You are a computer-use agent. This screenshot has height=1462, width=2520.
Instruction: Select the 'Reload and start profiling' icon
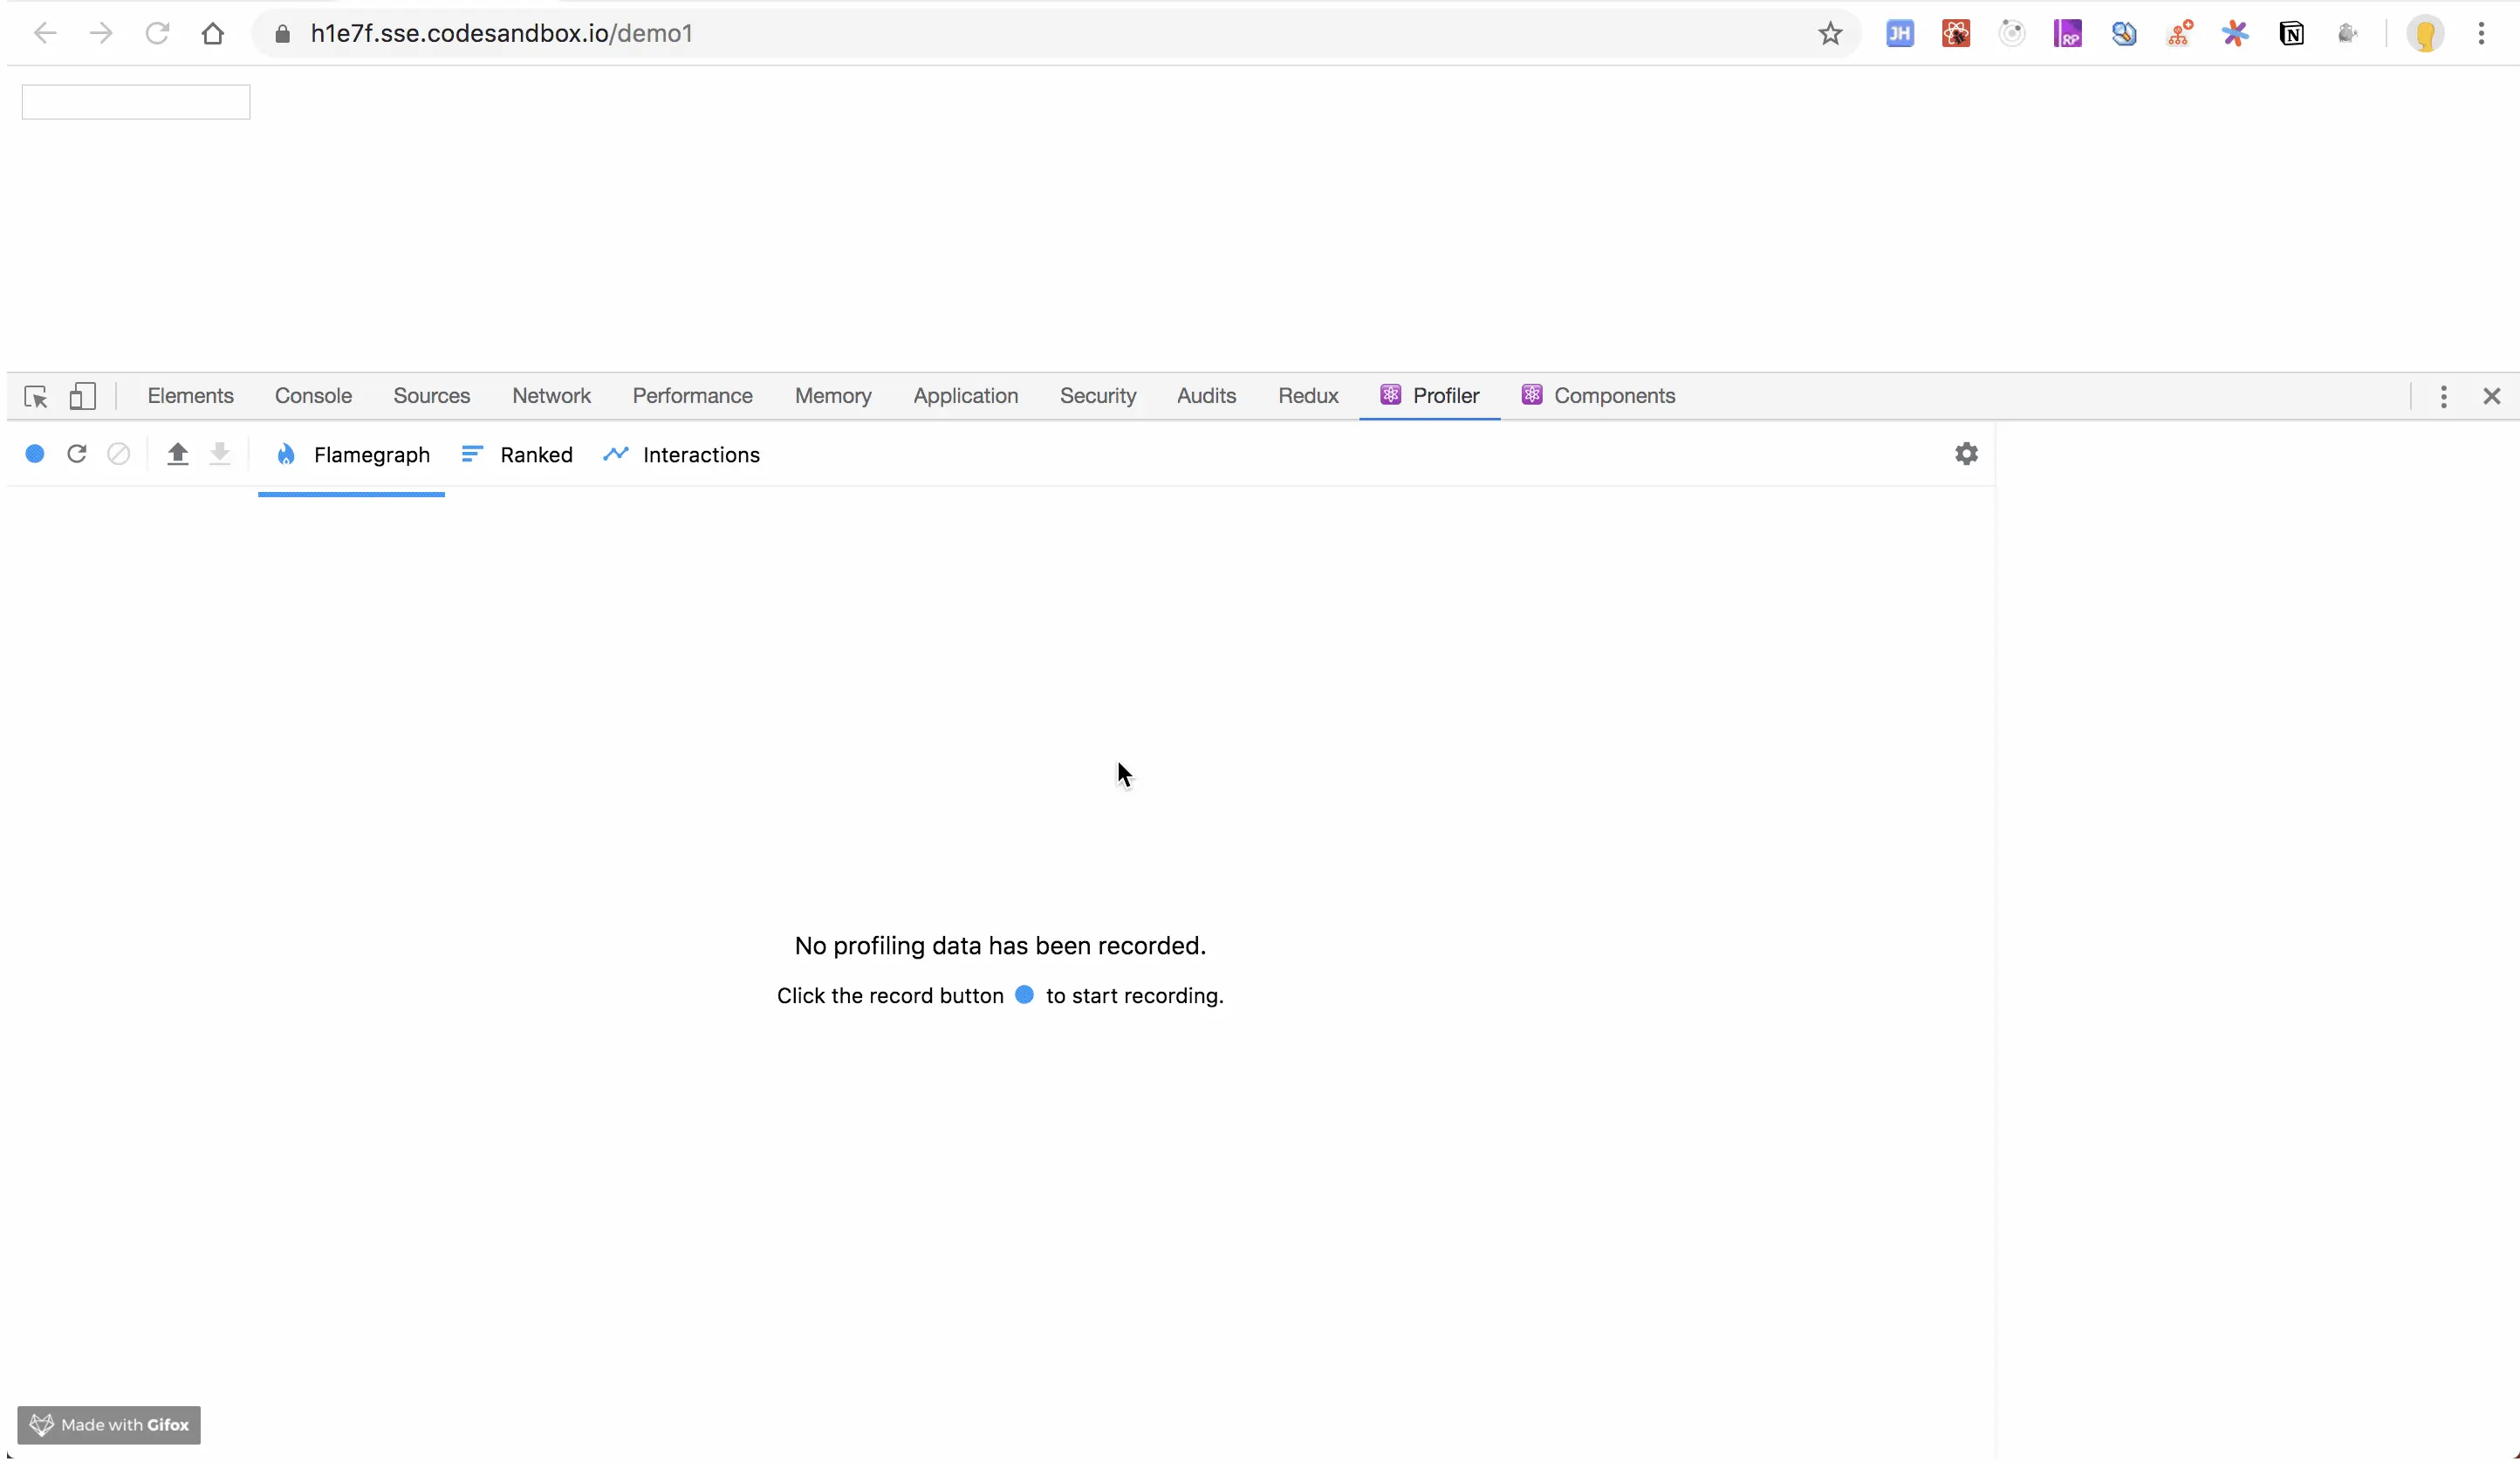point(76,454)
